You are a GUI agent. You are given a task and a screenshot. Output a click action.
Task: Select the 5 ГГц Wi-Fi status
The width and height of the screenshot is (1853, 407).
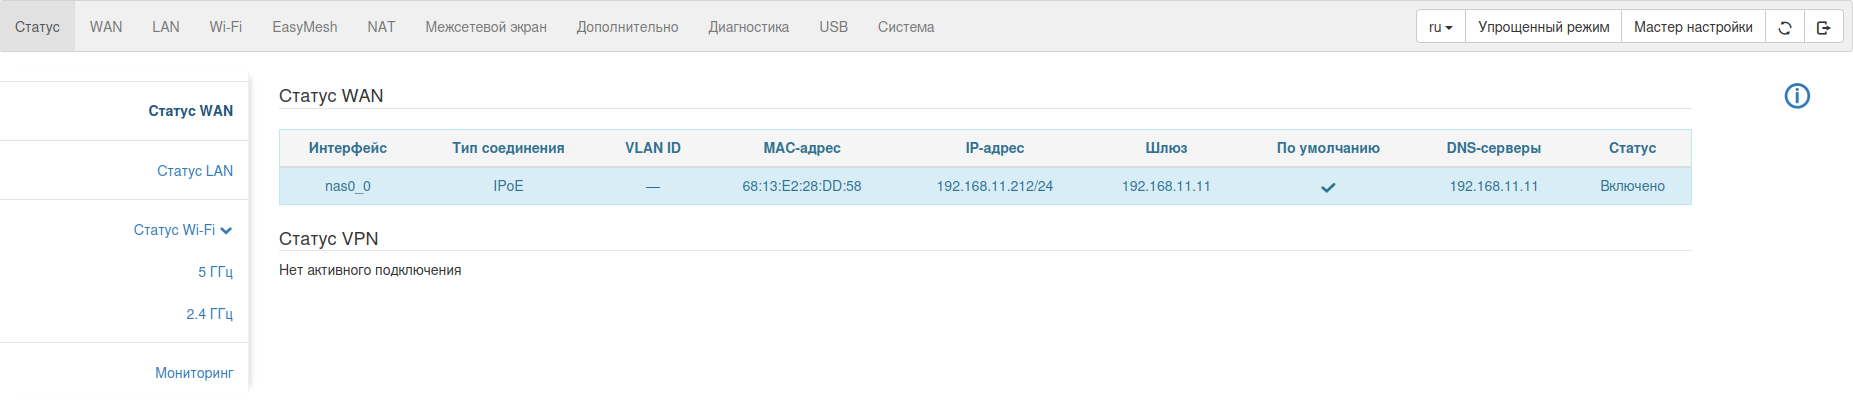point(215,272)
